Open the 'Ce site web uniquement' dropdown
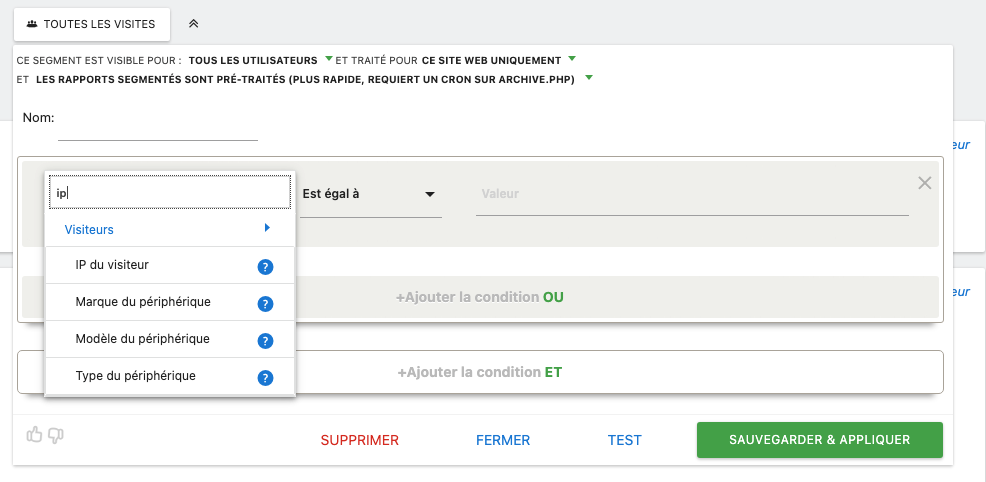Screen dimensions: 986x482 [x=497, y=60]
